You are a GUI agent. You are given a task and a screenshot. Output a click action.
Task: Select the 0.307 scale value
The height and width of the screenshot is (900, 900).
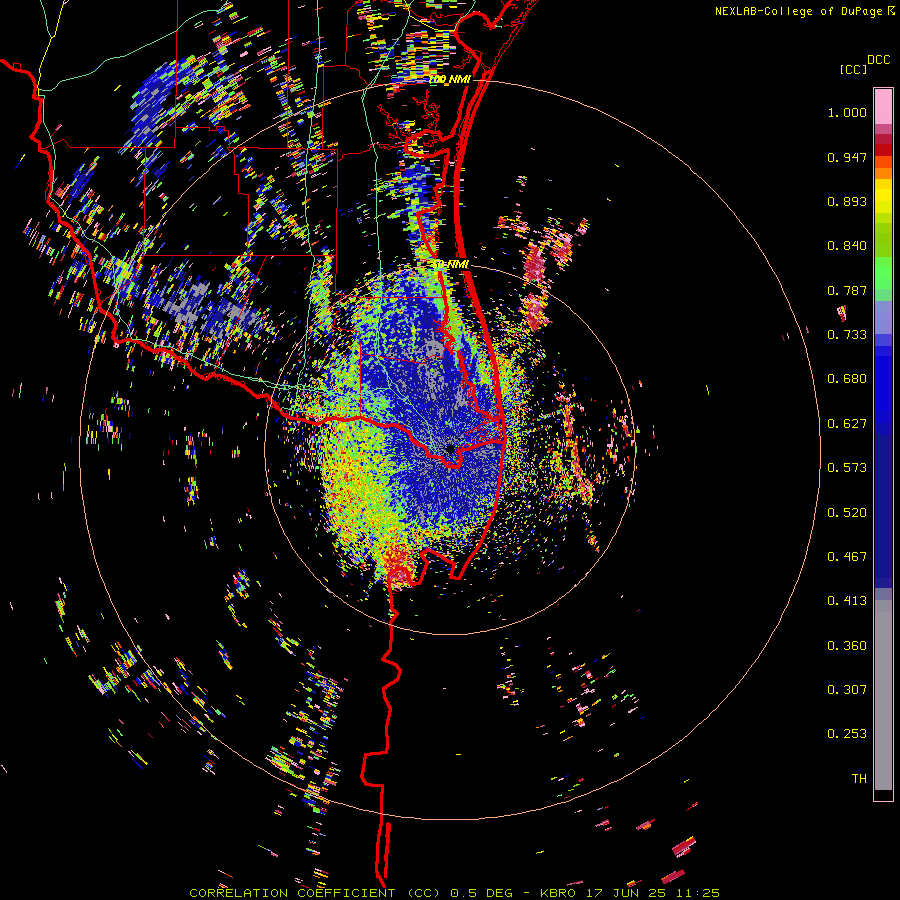(x=847, y=690)
